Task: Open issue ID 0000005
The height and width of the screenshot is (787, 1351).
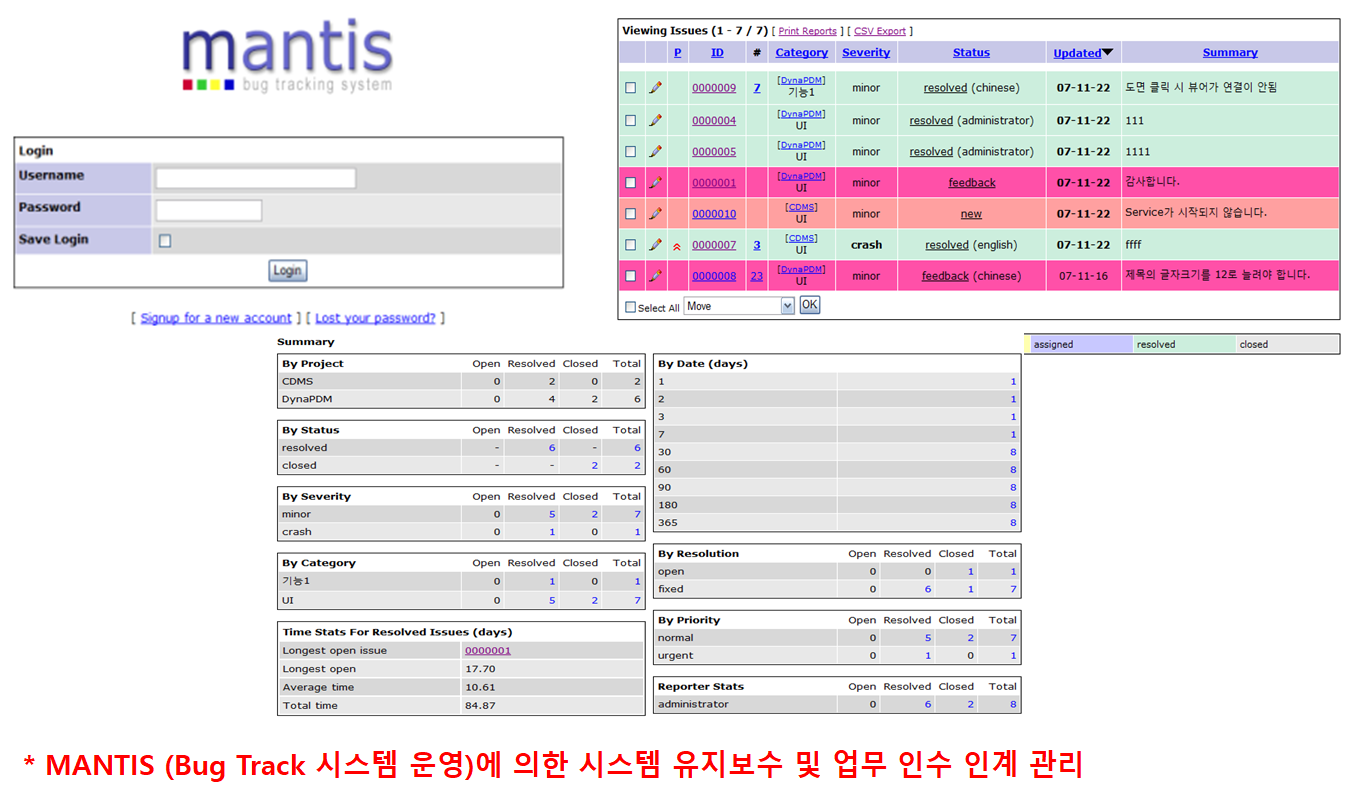Action: 714,151
